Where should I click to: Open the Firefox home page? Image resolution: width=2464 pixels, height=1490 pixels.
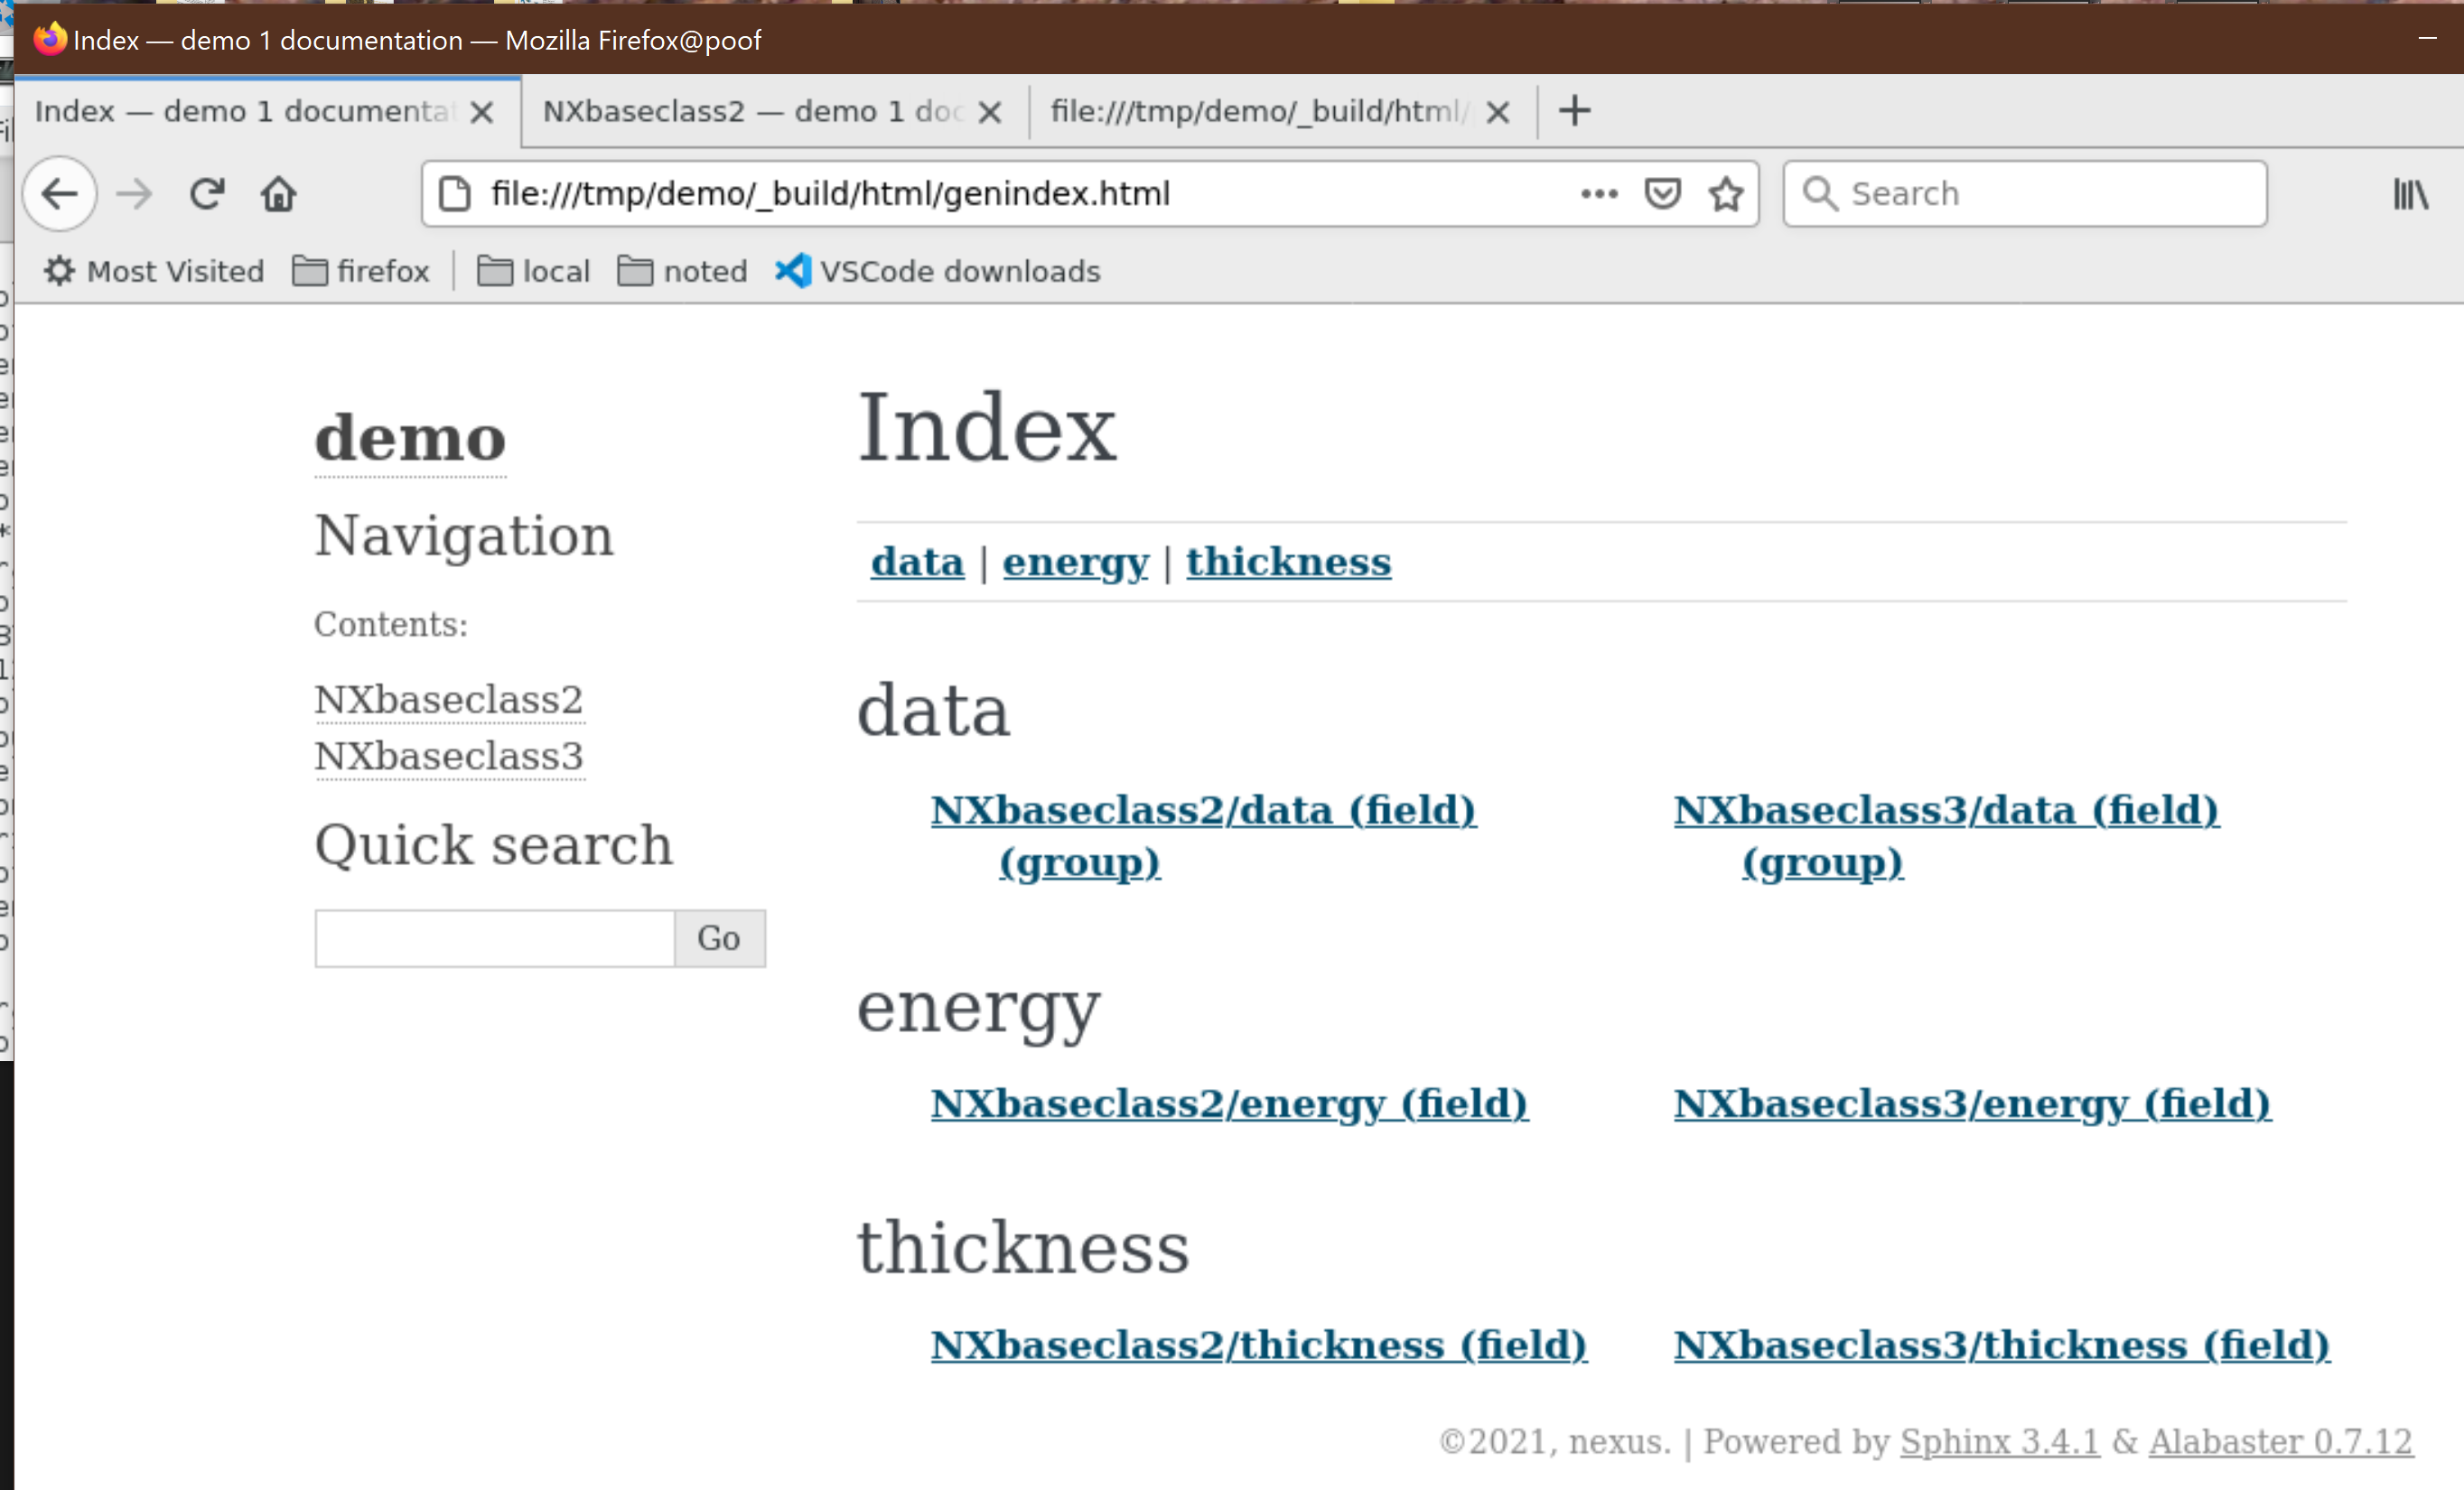[279, 193]
